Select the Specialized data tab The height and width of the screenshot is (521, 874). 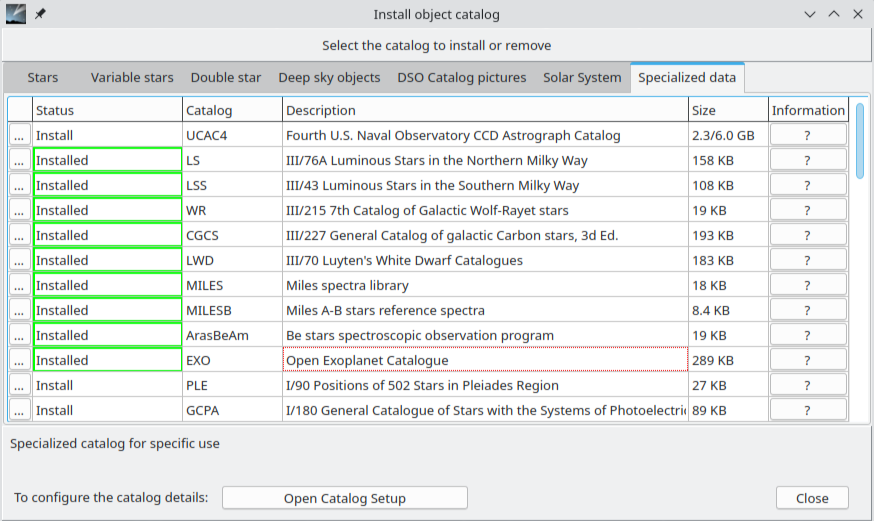[687, 77]
